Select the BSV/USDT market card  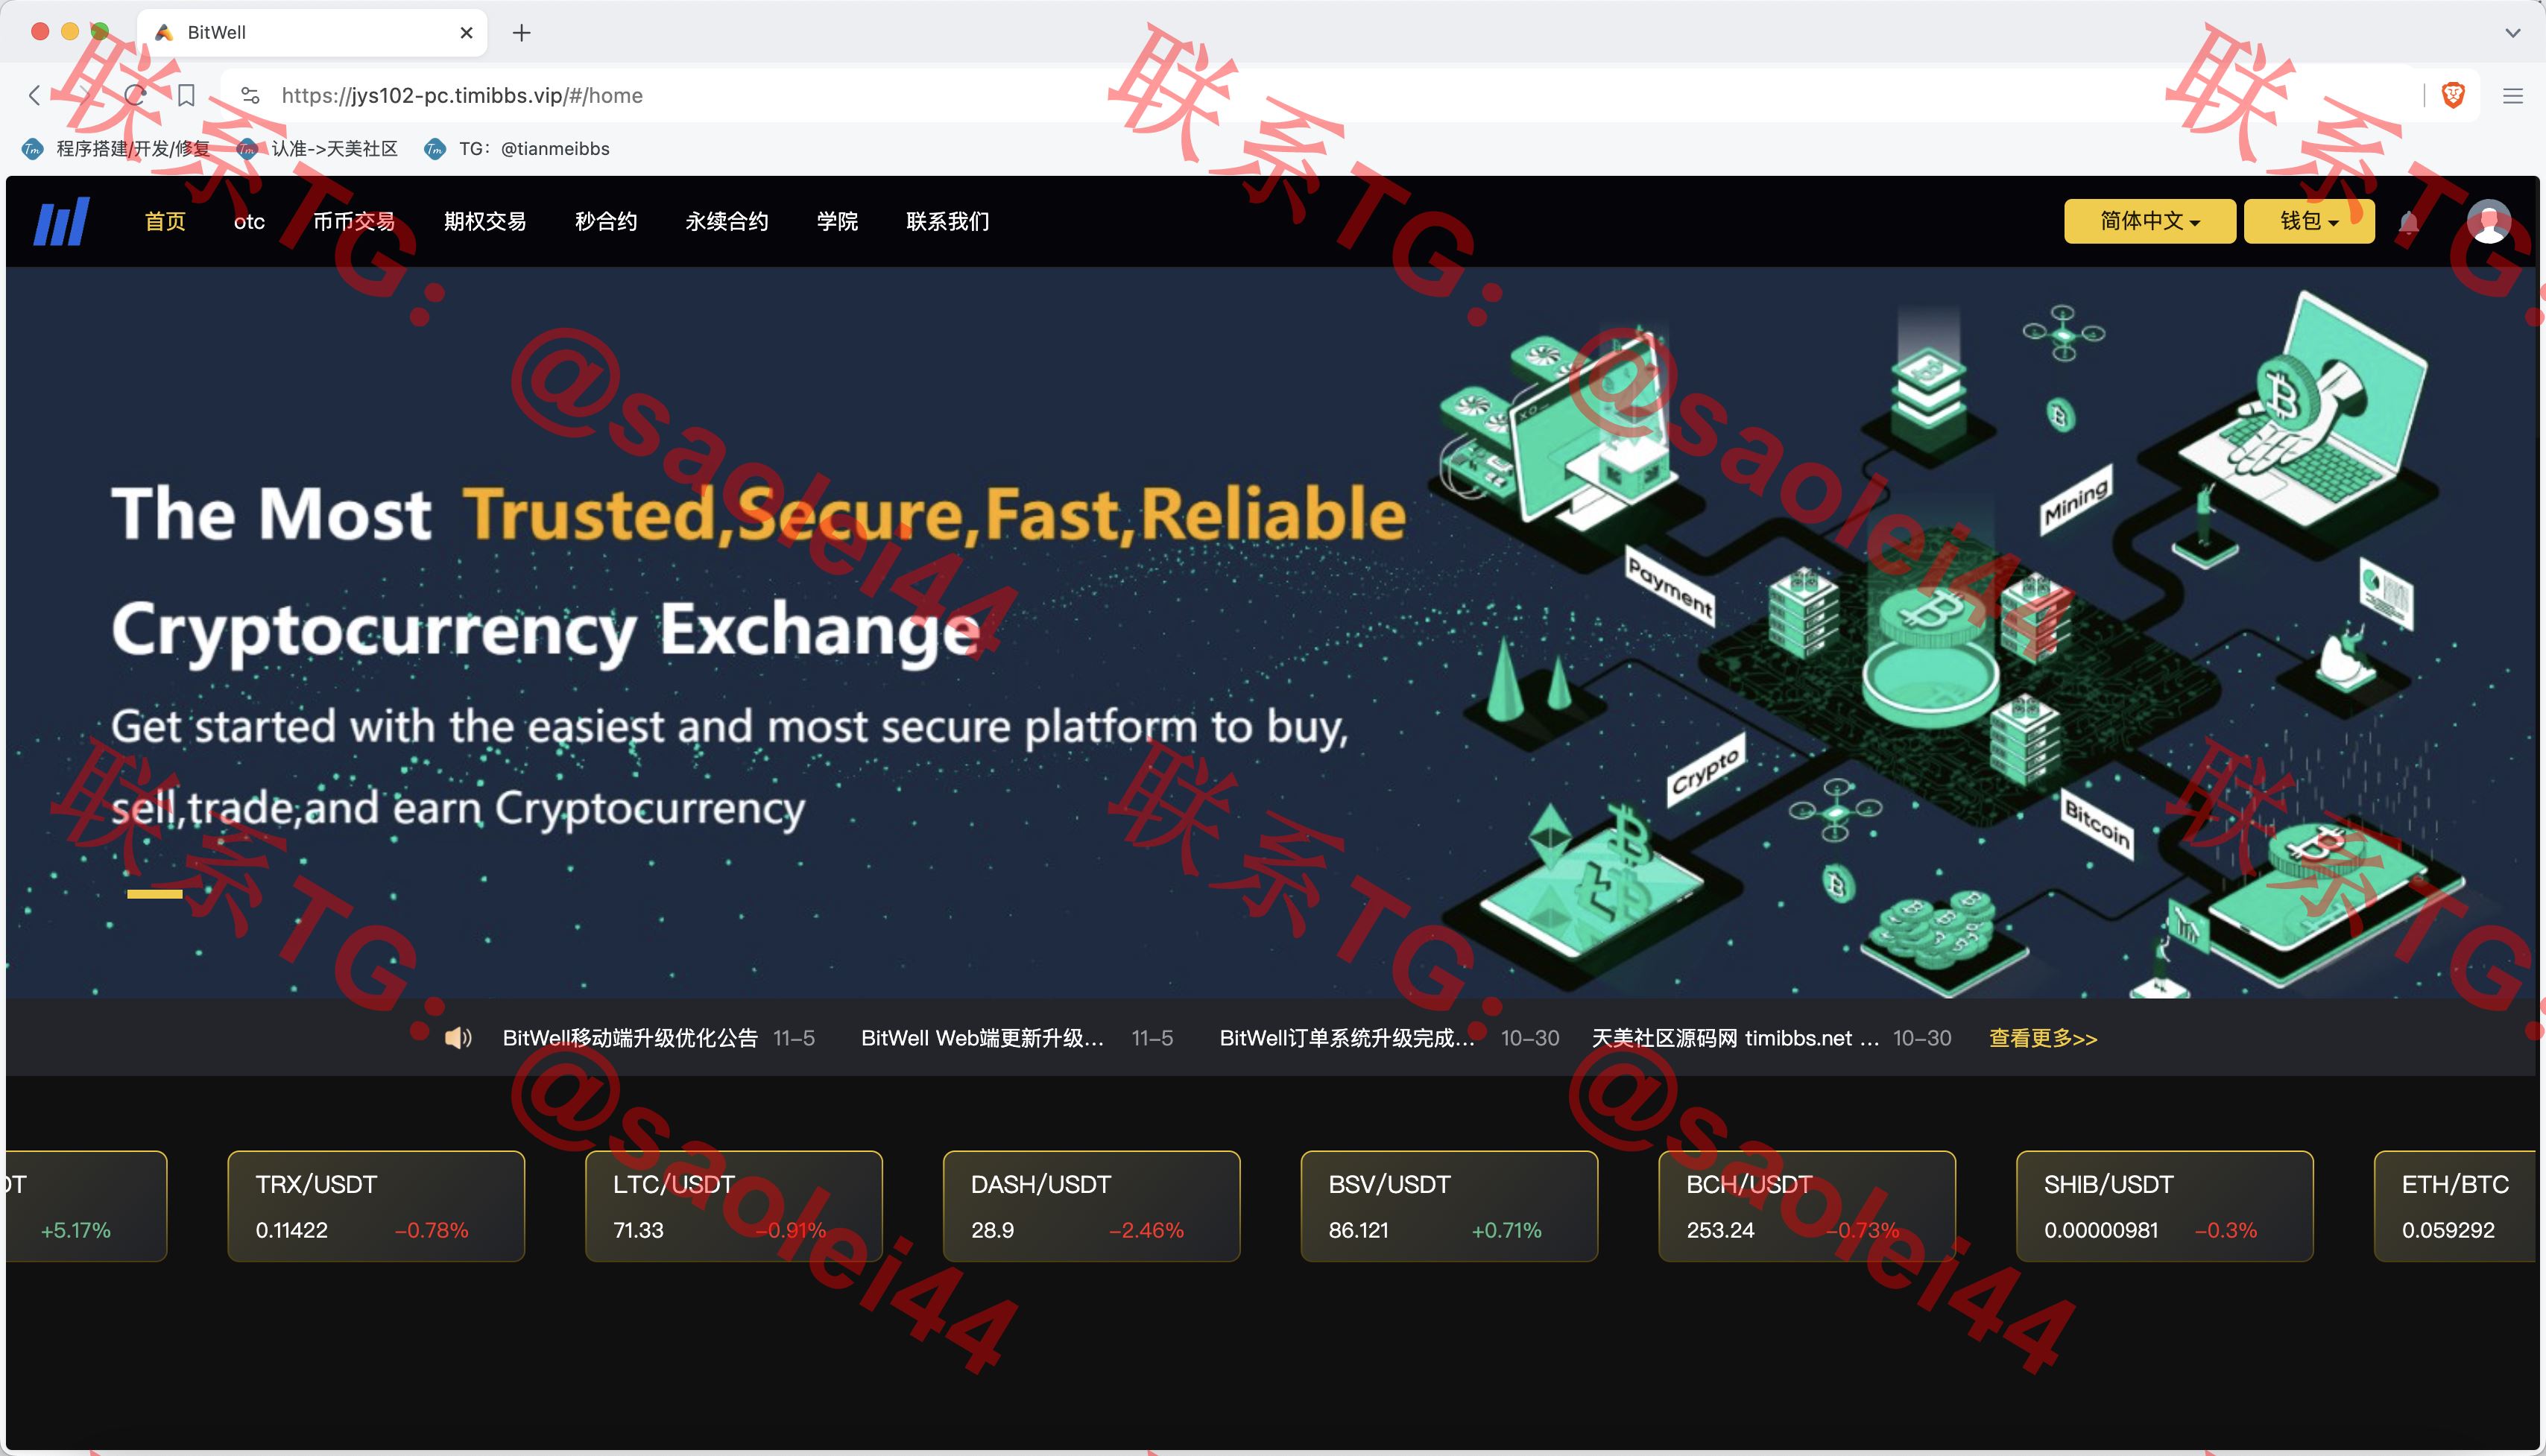tap(1448, 1206)
